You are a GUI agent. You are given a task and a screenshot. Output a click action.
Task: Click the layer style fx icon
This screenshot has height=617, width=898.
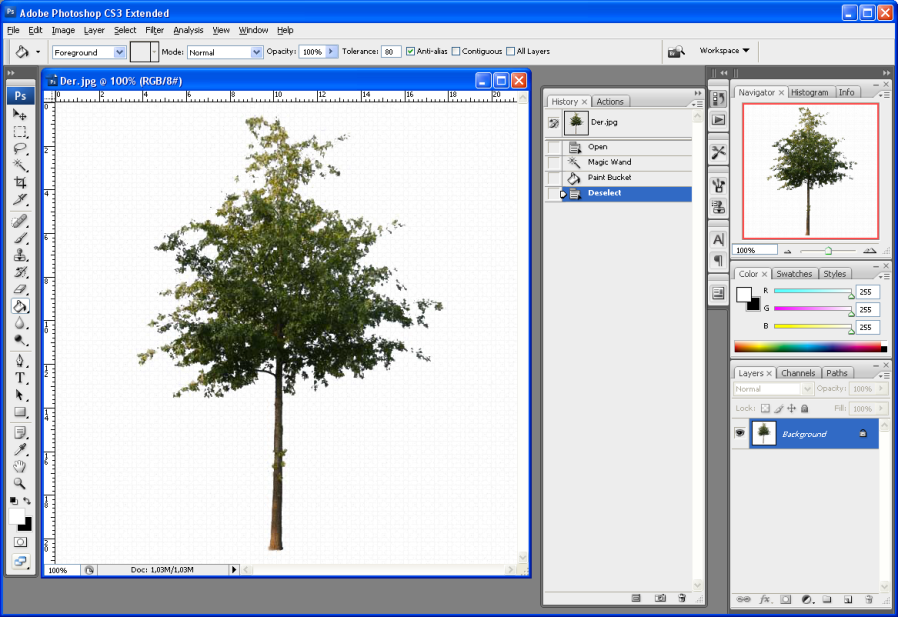(765, 599)
